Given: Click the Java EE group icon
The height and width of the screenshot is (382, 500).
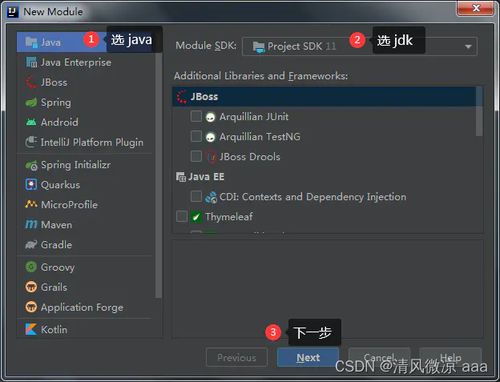Looking at the screenshot, I should point(181,177).
